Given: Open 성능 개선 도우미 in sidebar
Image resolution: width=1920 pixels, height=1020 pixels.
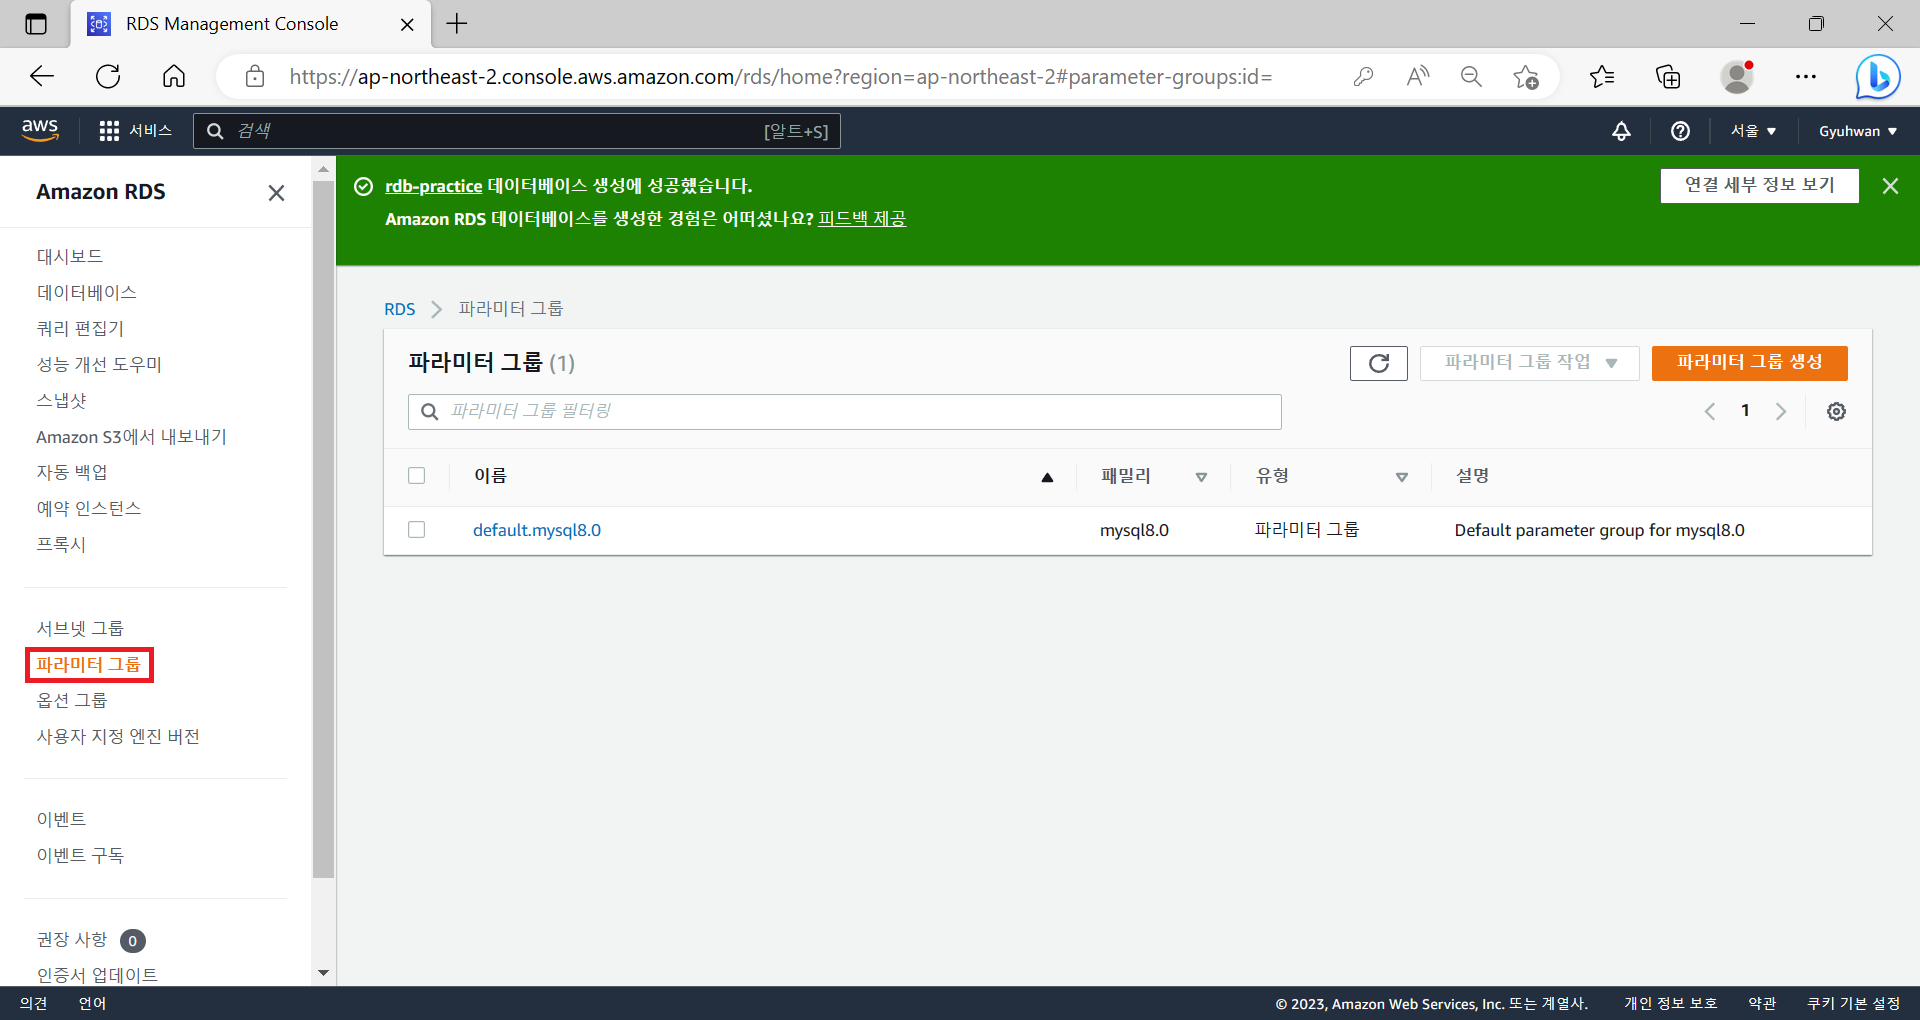Looking at the screenshot, I should click(99, 364).
